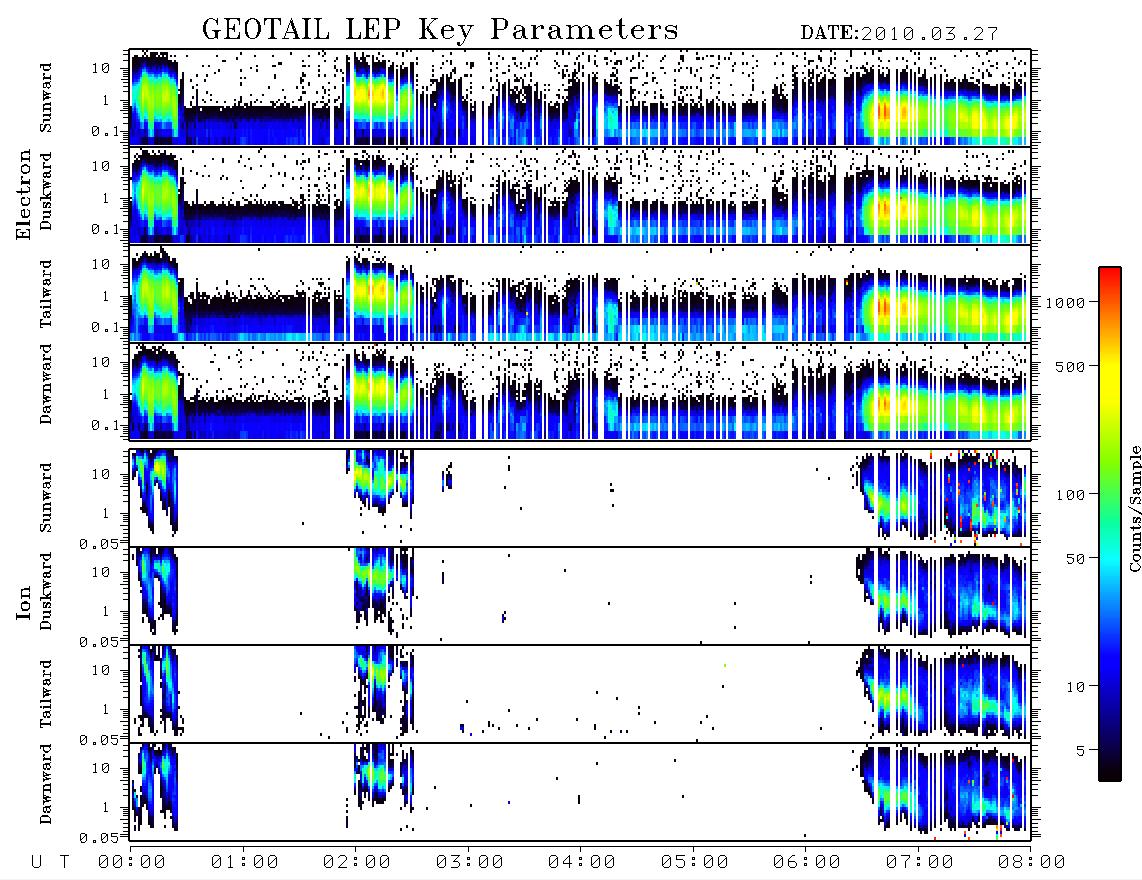Screen dimensions: 1142x880
Task: Click the "07:00" time tick label
Action: (x=920, y=862)
